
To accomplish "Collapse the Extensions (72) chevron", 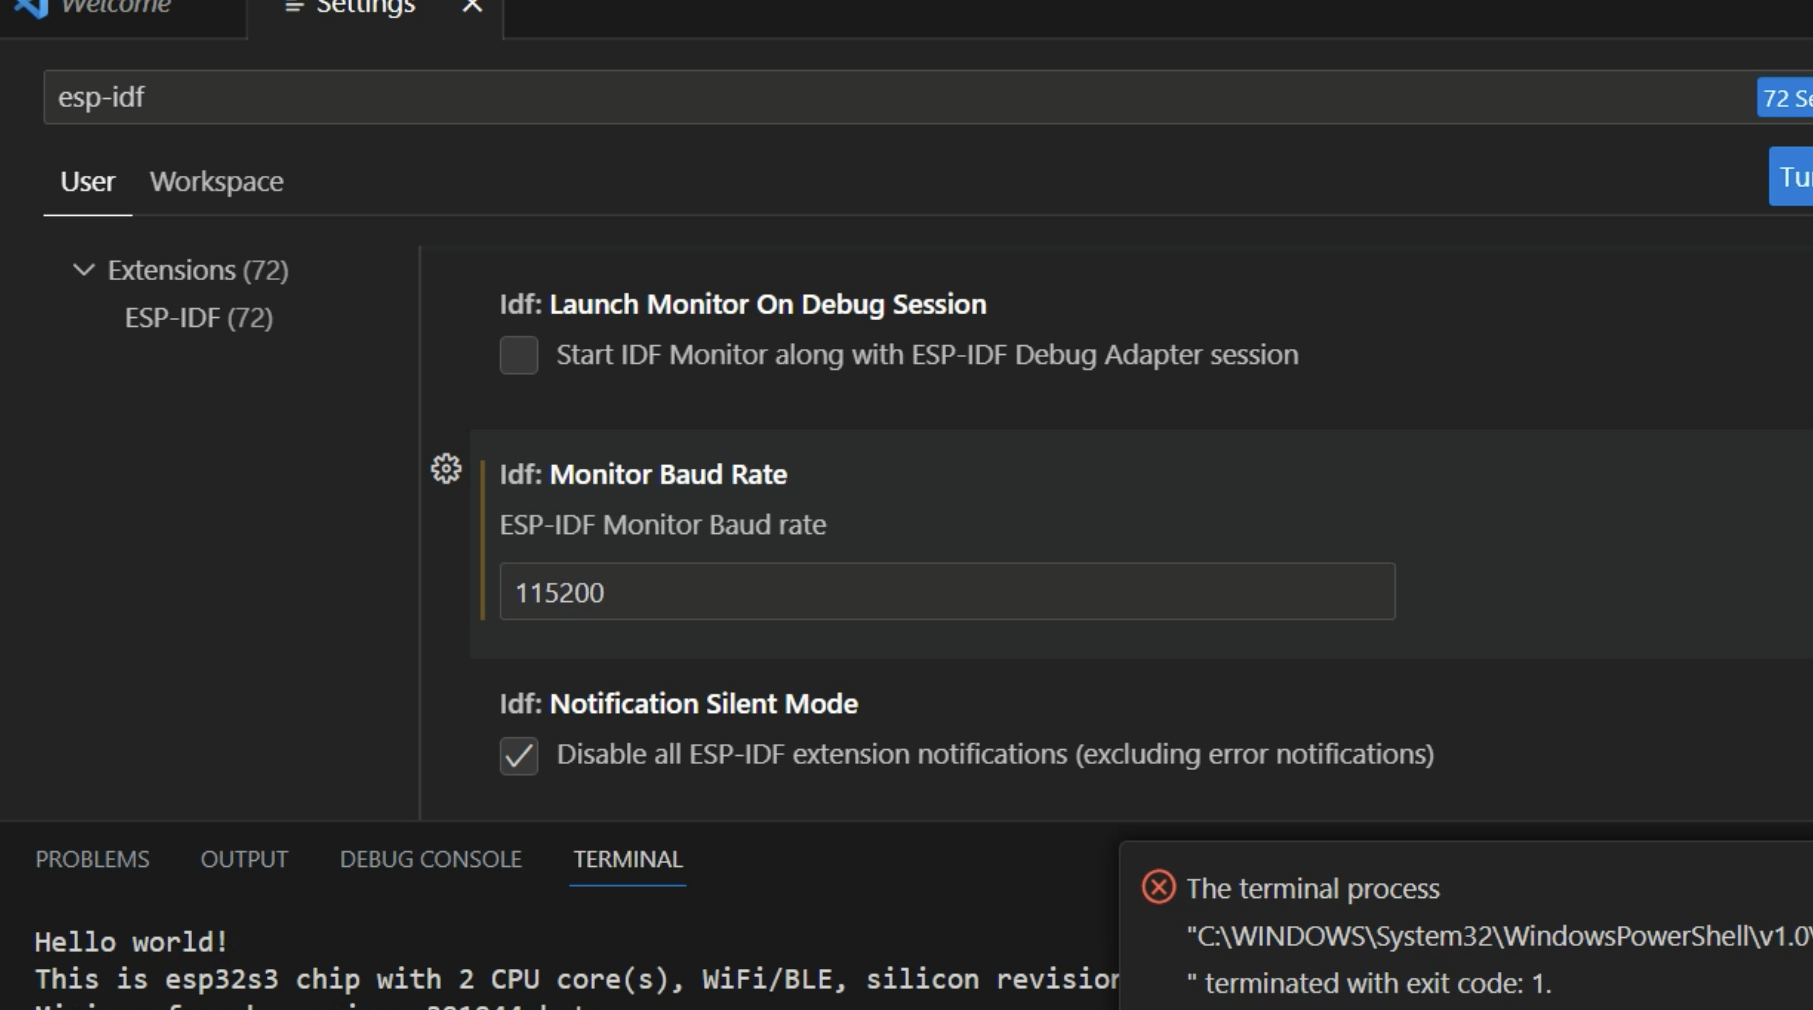I will pos(84,270).
